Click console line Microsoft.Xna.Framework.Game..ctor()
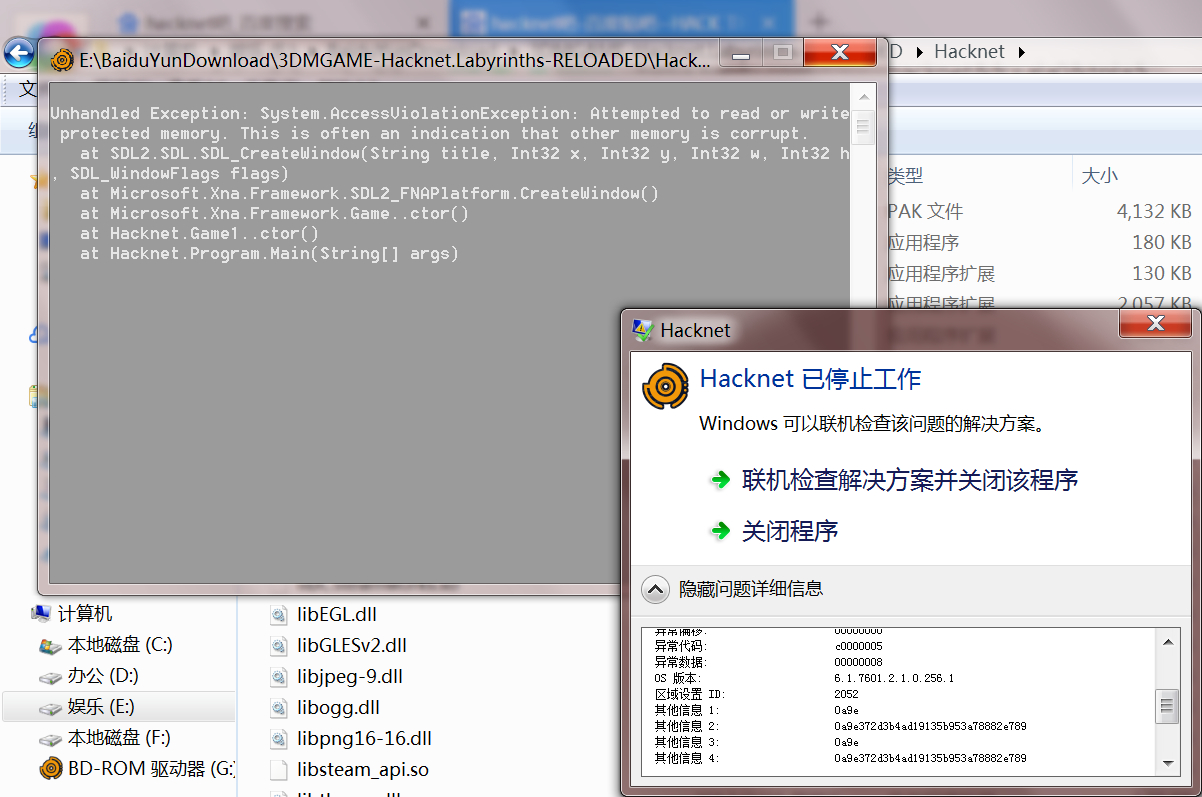Image resolution: width=1202 pixels, height=797 pixels. point(275,214)
